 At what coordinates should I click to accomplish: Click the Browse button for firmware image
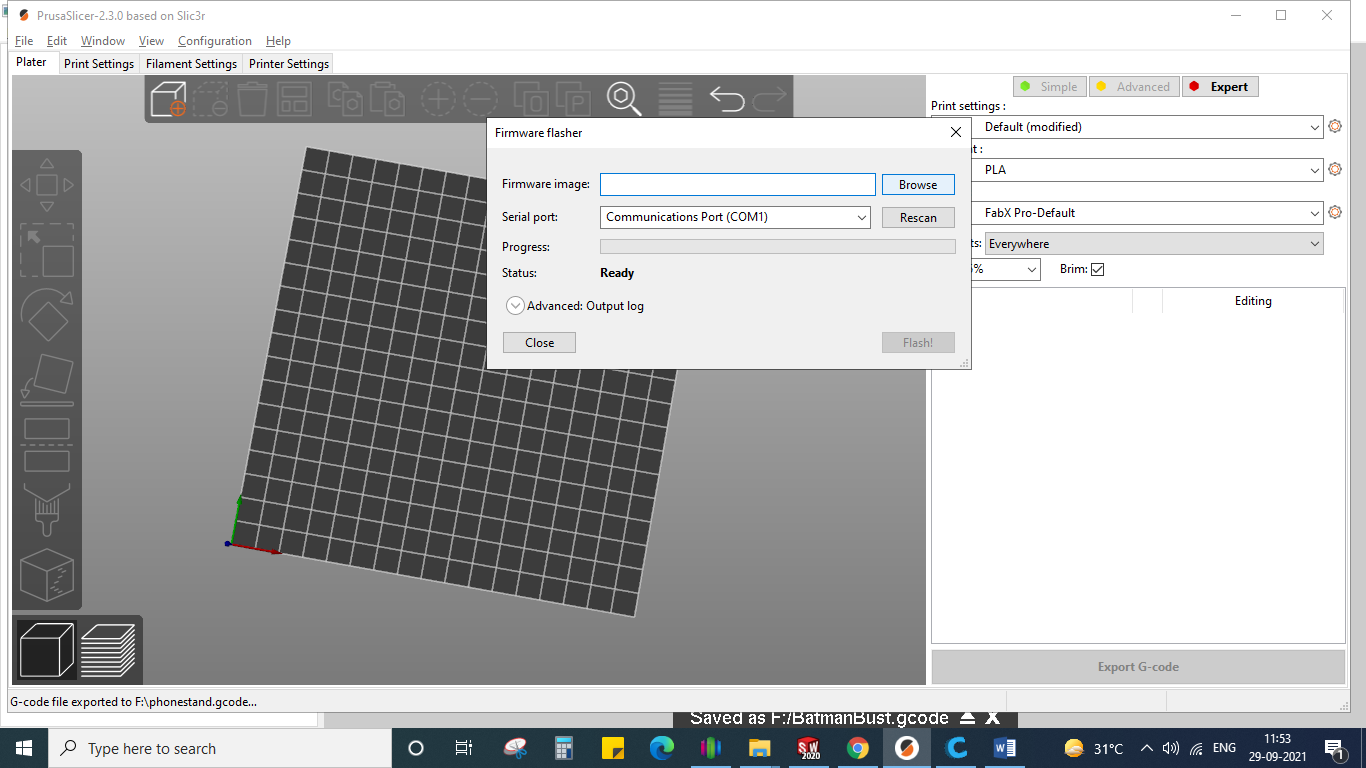point(917,185)
